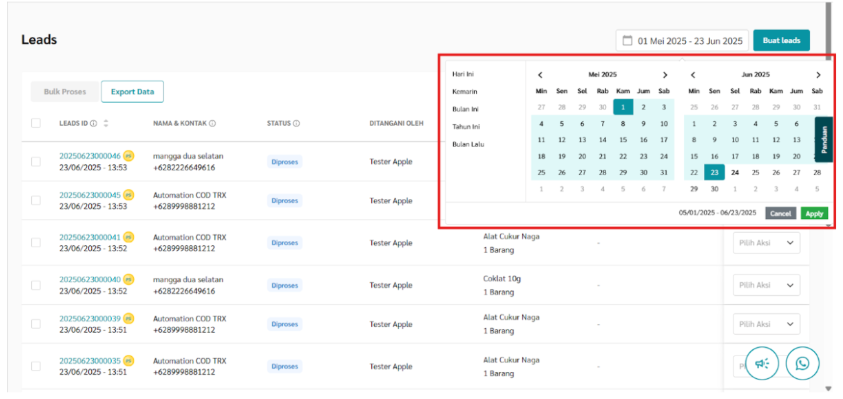This screenshot has height=399, width=843.
Task: Open lead 20250623000040 link
Action: 90,280
